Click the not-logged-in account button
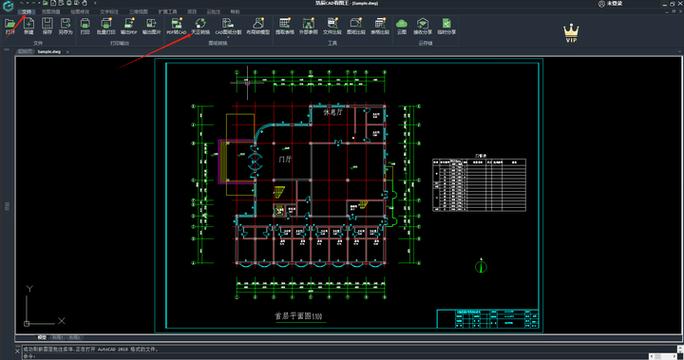The image size is (684, 360). tap(611, 3)
